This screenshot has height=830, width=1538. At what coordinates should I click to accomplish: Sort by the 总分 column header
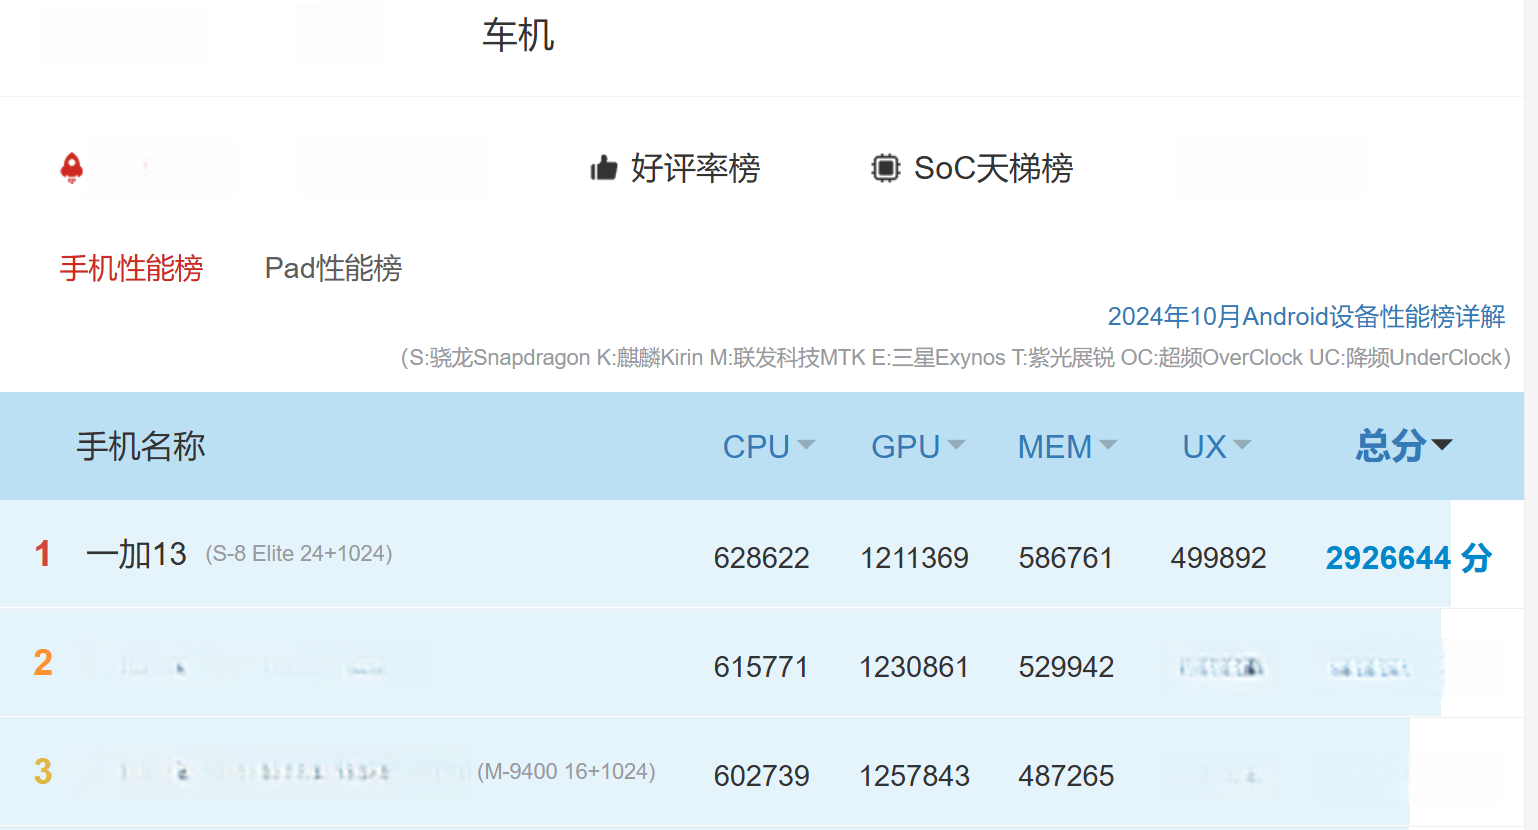pos(1391,446)
